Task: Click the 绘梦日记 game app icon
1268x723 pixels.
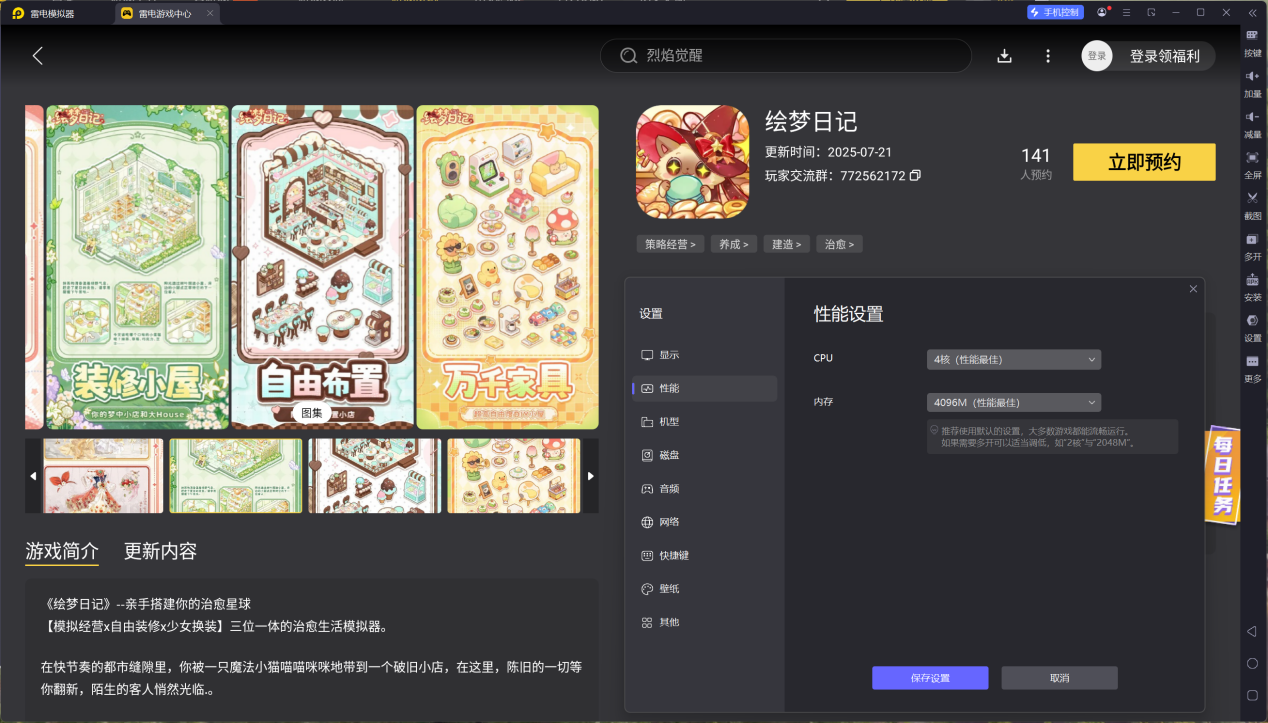Action: click(692, 162)
